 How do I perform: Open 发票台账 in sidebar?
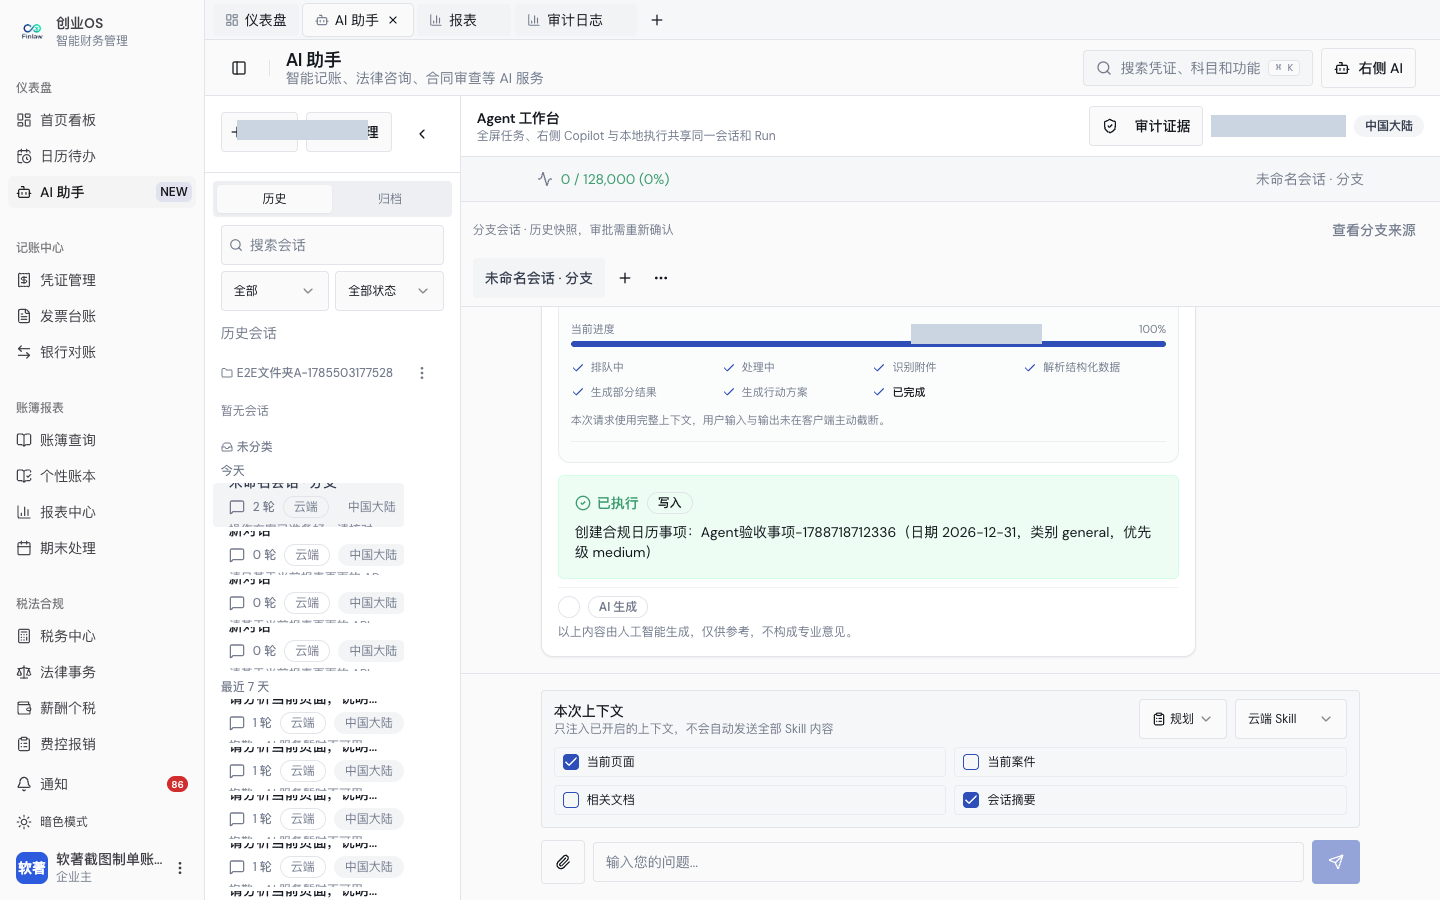tap(100, 316)
